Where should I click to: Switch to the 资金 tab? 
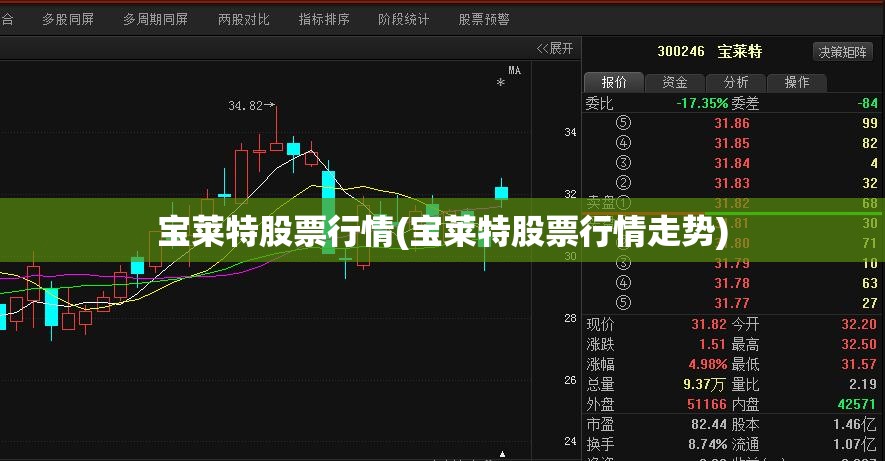click(674, 82)
